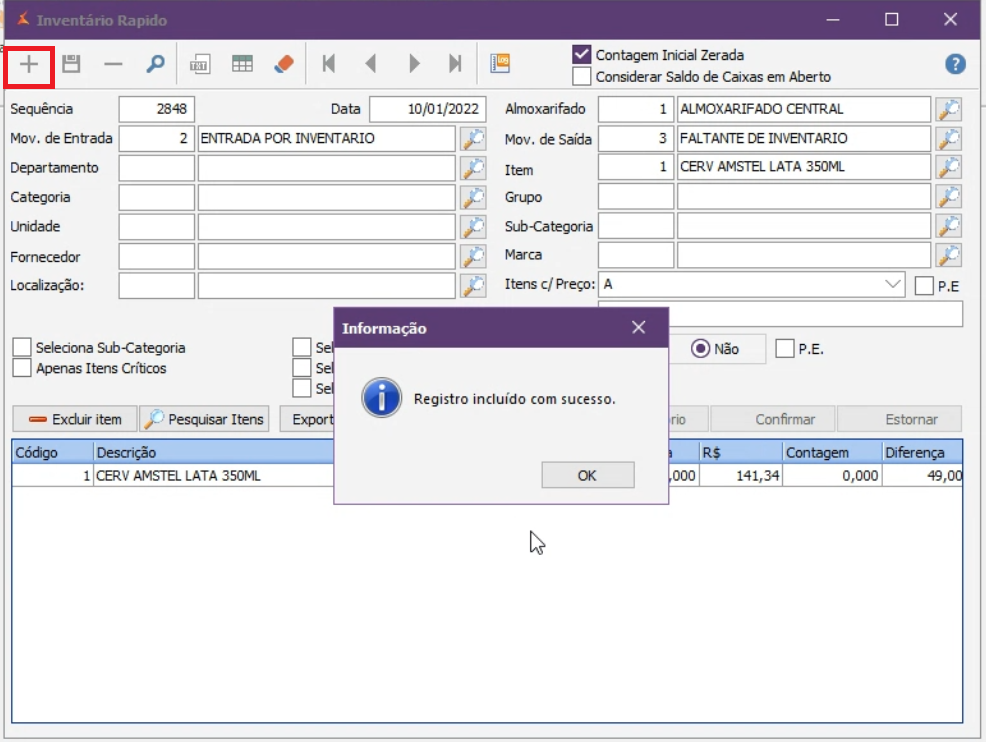Open Mov. de Entrada lookup magnifier
This screenshot has height=742, width=986.
pyautogui.click(x=474, y=139)
